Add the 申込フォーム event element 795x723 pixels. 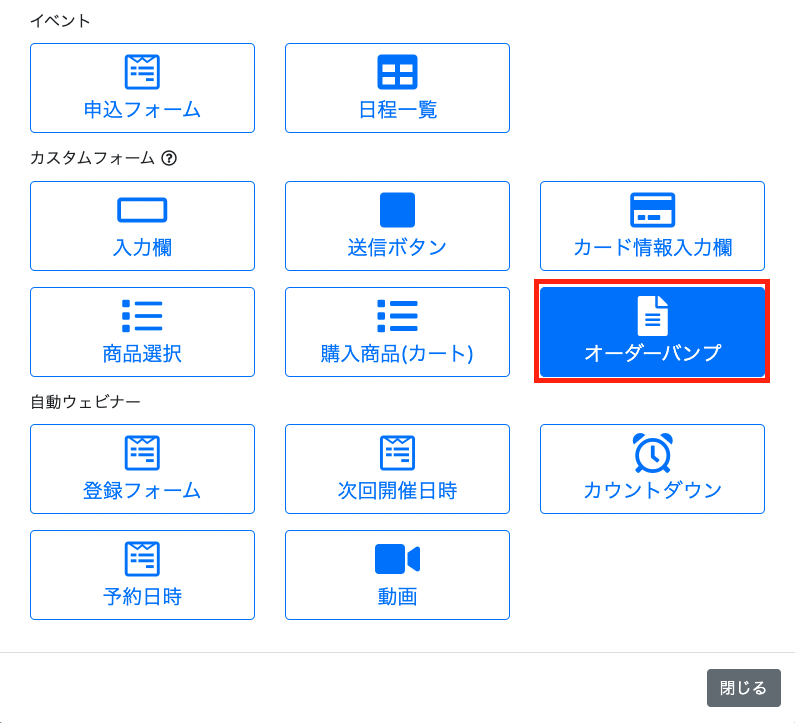142,88
